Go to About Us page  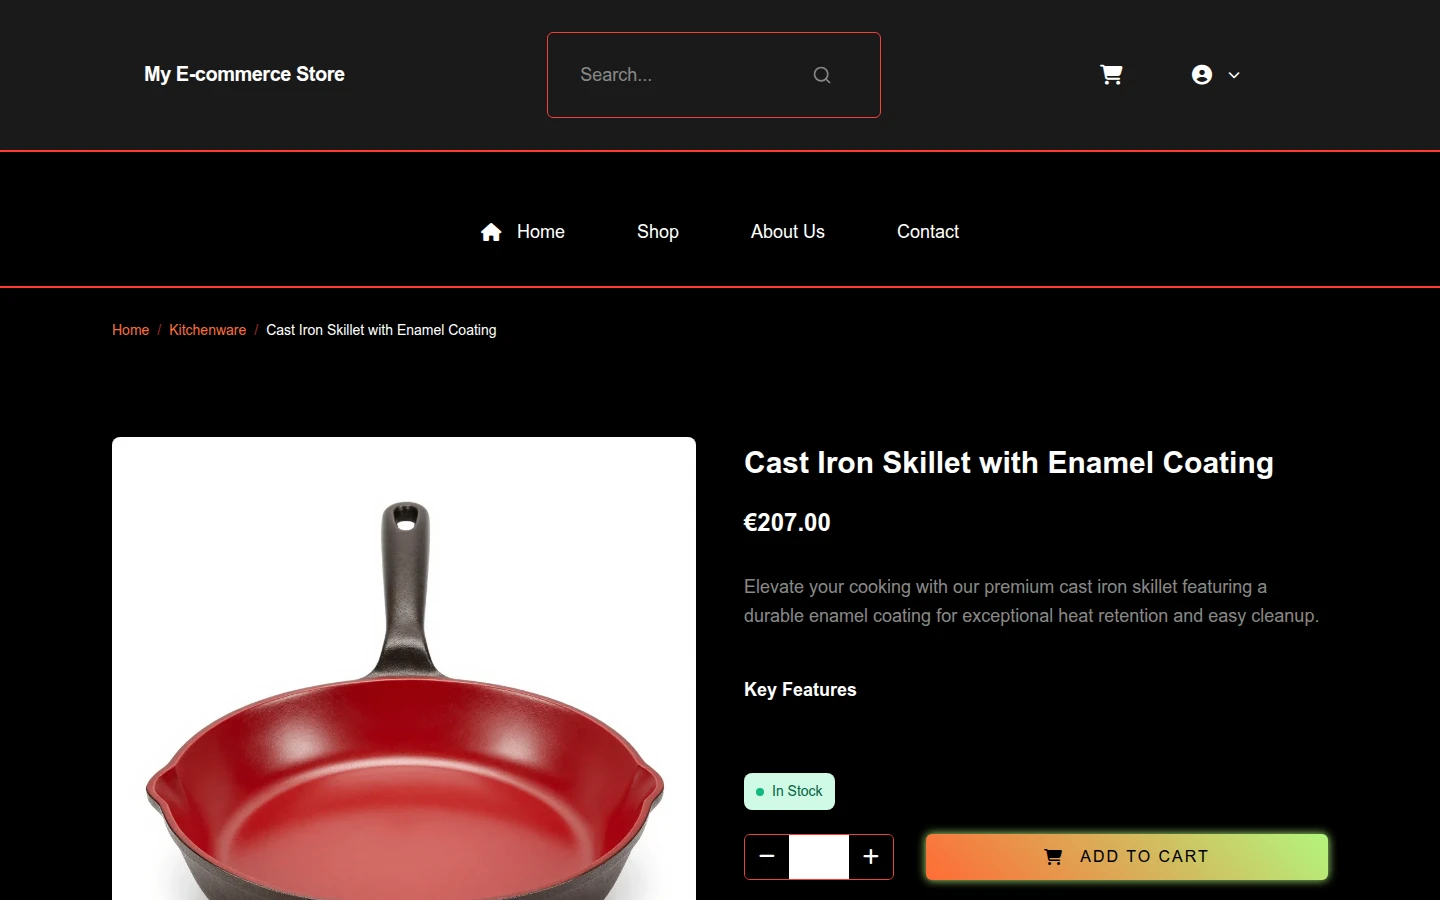coord(788,232)
